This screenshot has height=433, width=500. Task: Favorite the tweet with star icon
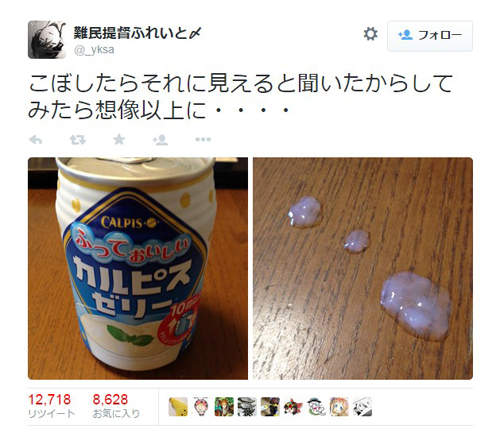[x=119, y=139]
